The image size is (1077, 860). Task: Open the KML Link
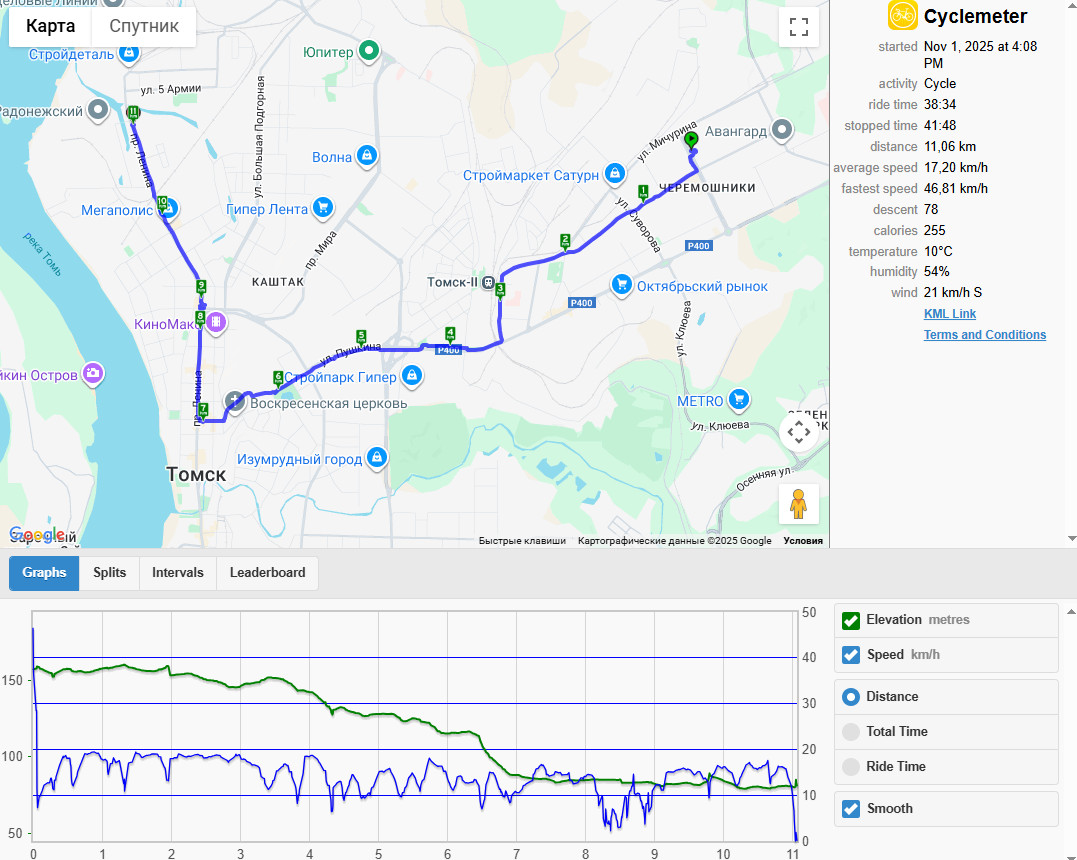[x=949, y=314]
